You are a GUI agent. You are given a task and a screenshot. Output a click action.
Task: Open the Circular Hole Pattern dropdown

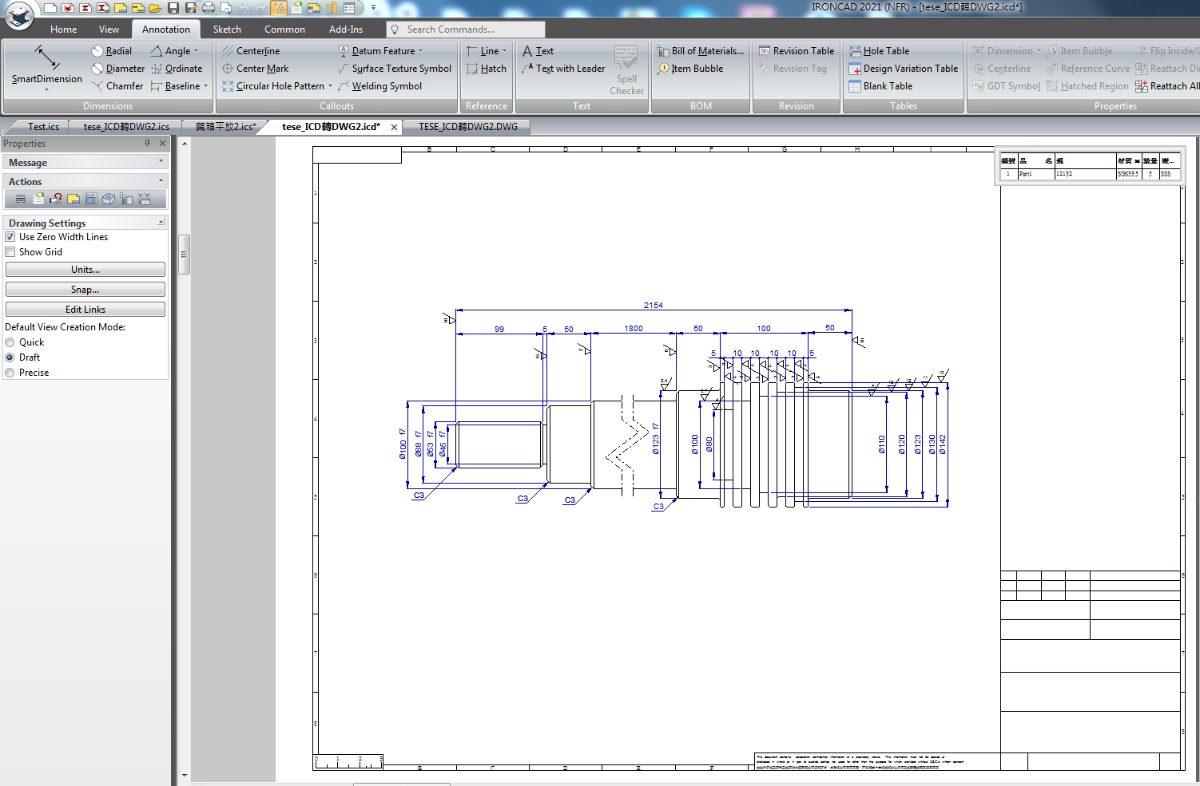click(x=330, y=86)
